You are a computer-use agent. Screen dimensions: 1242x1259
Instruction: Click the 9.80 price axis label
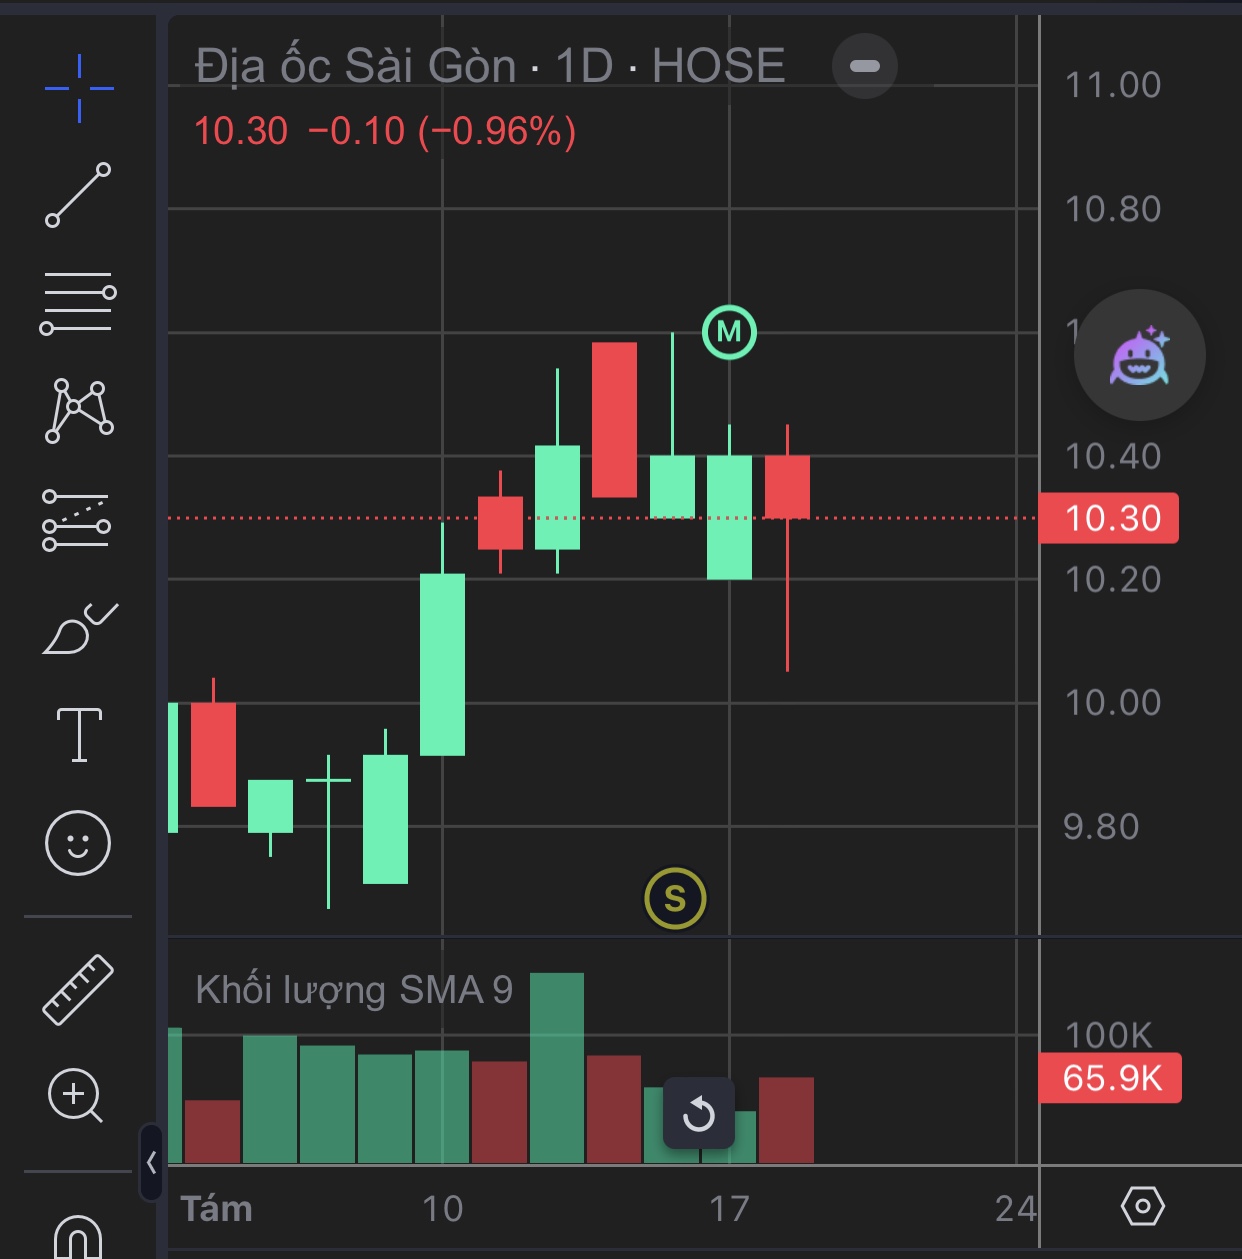[1101, 826]
